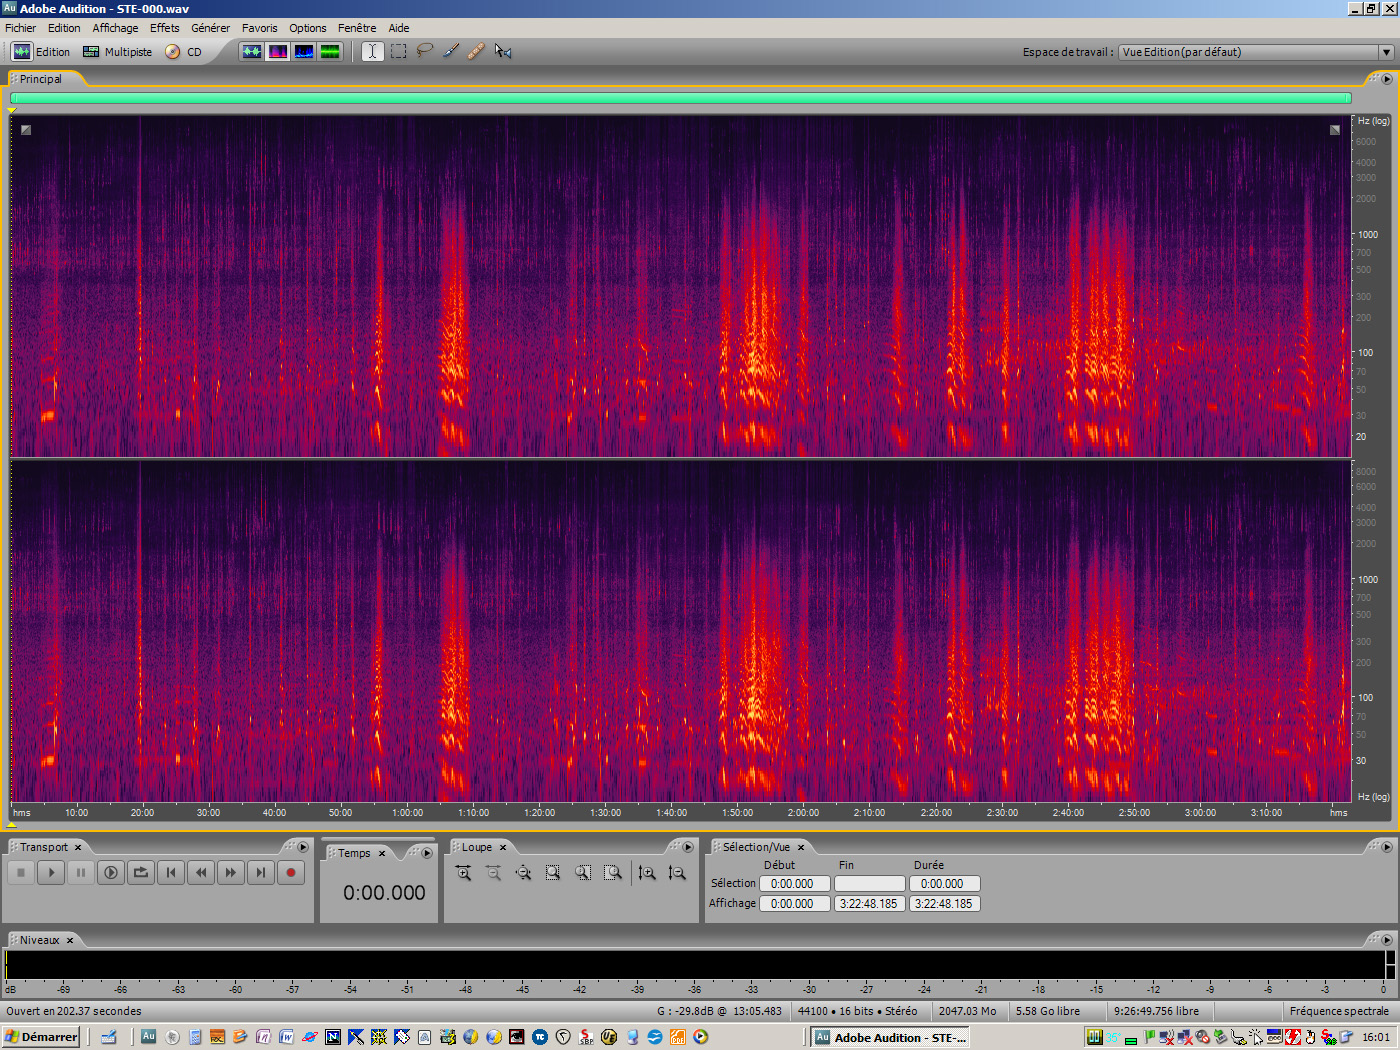Expand the Sélection/Vue panel options menu
Image resolution: width=1400 pixels, height=1050 pixels.
pos(1387,847)
